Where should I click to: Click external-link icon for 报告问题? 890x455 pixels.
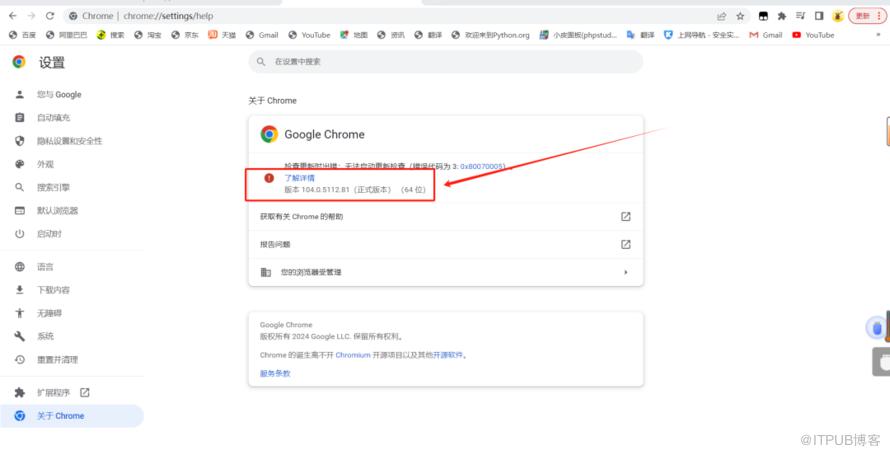[x=625, y=245]
